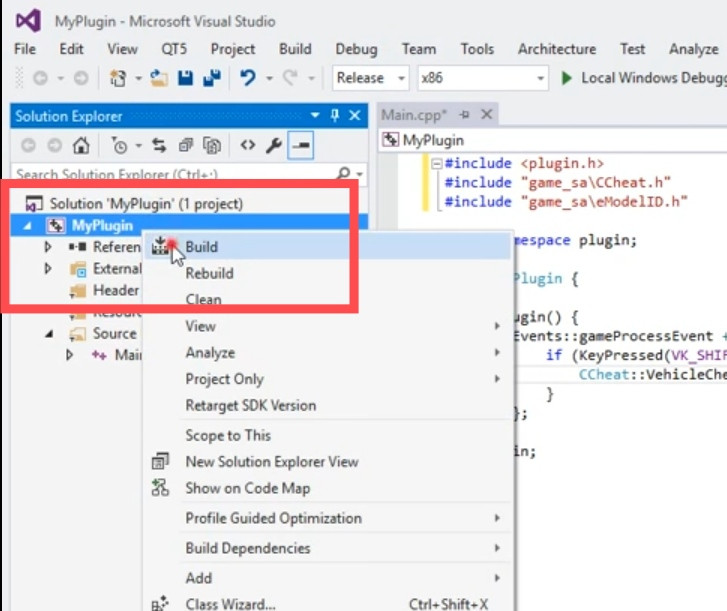Viewport: 727px width, 611px height.
Task: Undo the last action in toolbar
Action: coord(248,78)
